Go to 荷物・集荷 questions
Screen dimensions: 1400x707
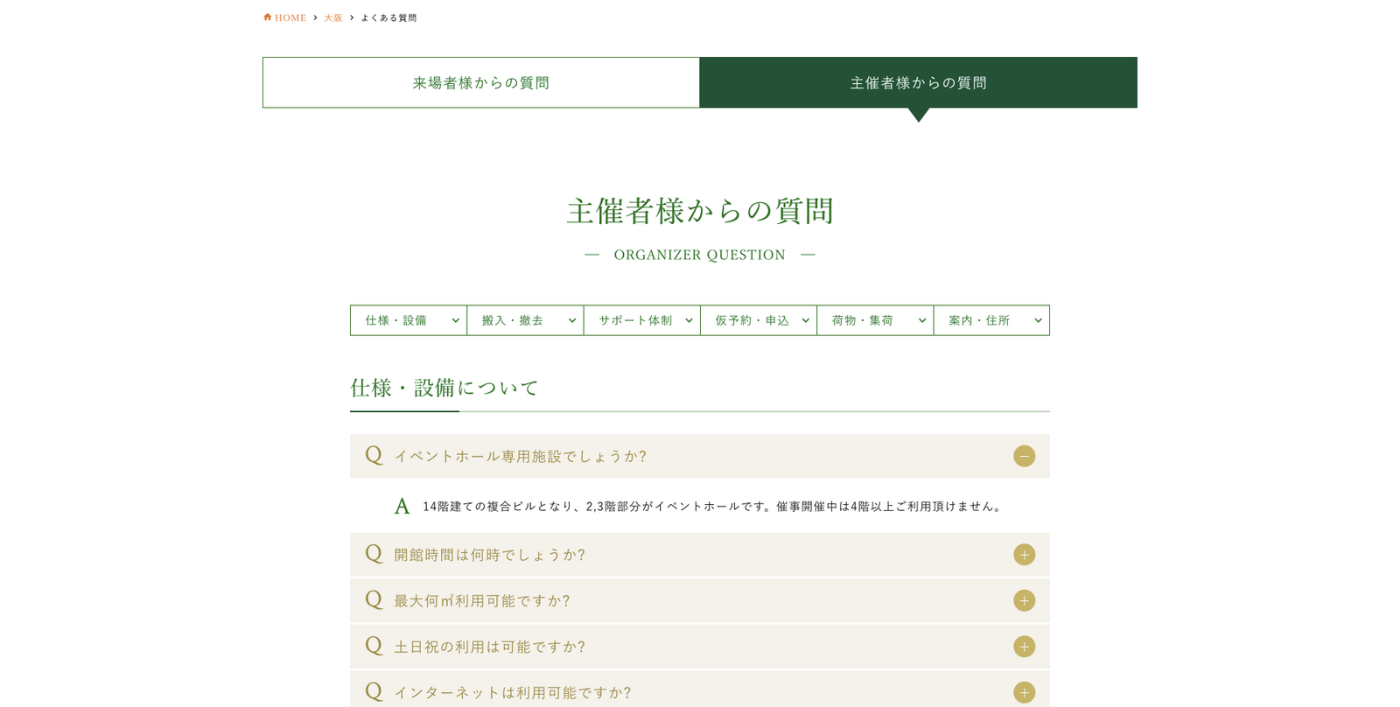click(875, 320)
